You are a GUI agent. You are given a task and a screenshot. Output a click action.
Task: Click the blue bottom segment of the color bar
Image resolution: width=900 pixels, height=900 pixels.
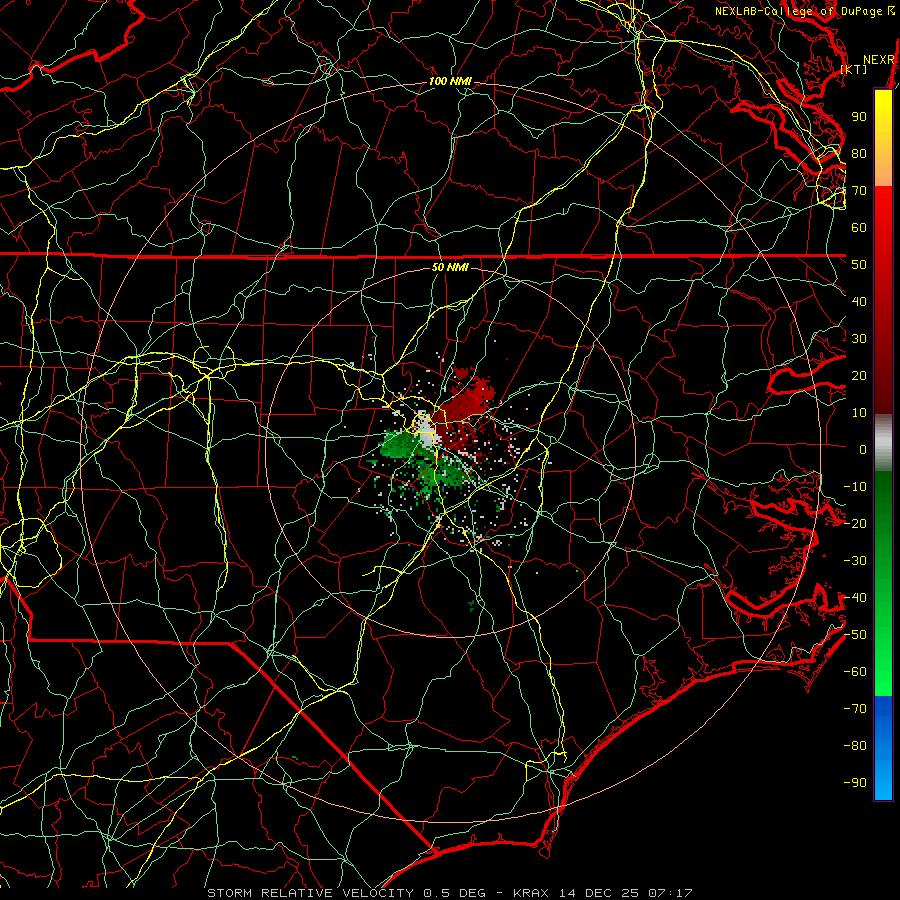click(883, 748)
